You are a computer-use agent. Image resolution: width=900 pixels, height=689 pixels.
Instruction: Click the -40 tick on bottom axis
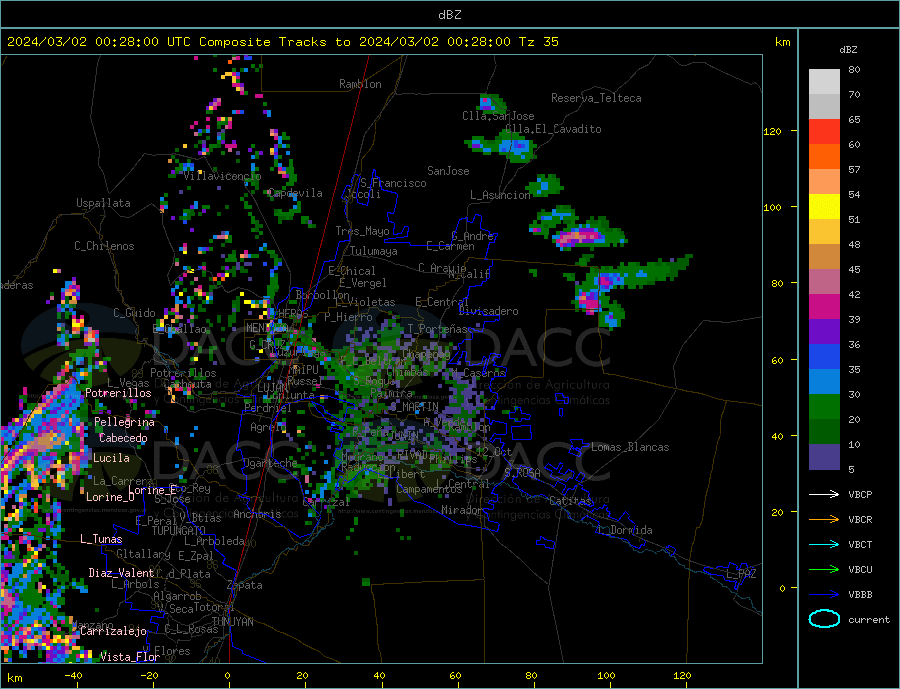(x=73, y=676)
